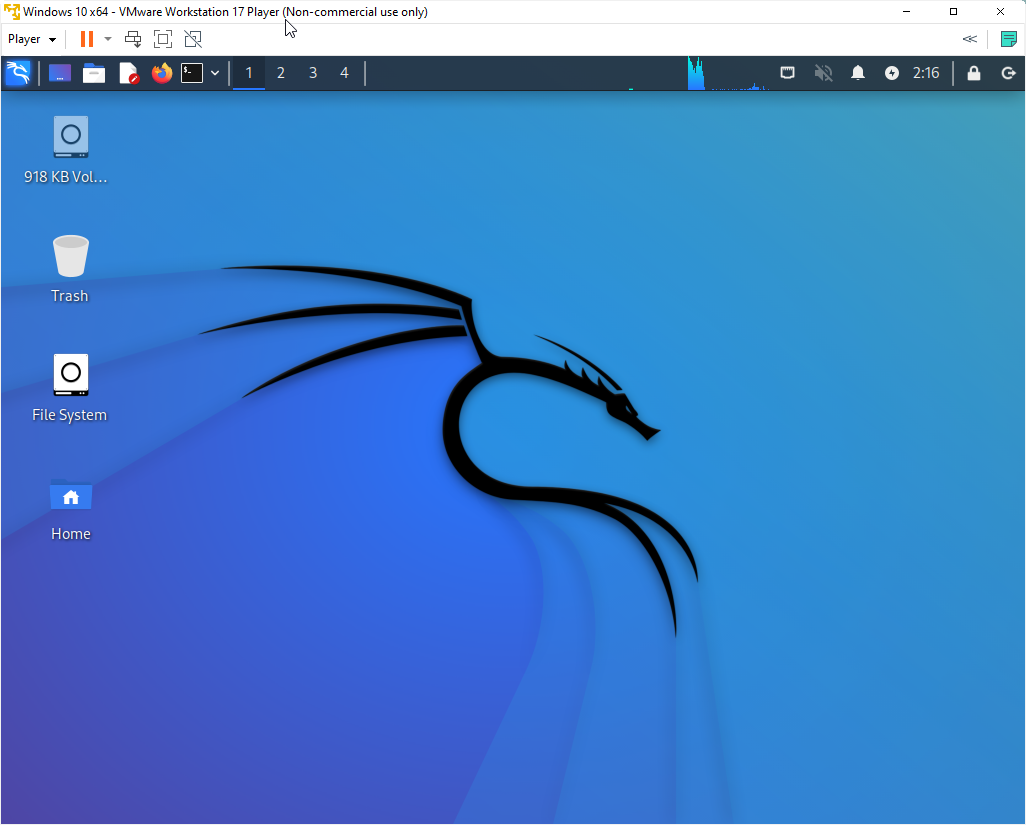Image resolution: width=1026 pixels, height=825 pixels.
Task: Open the power manager icon
Action: click(x=891, y=73)
